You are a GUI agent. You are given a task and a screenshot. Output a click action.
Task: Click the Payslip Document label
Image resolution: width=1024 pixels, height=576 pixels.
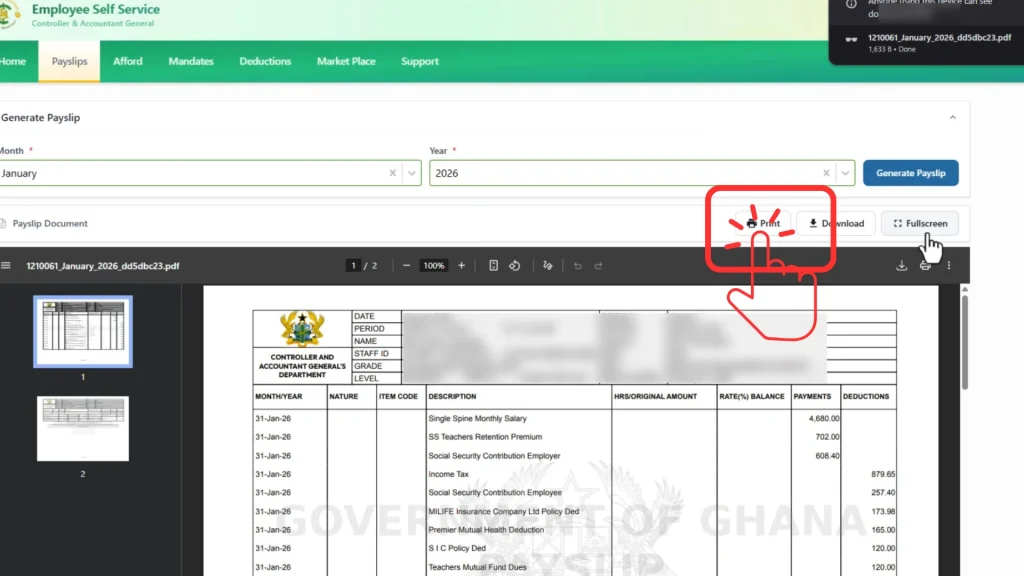click(x=50, y=223)
